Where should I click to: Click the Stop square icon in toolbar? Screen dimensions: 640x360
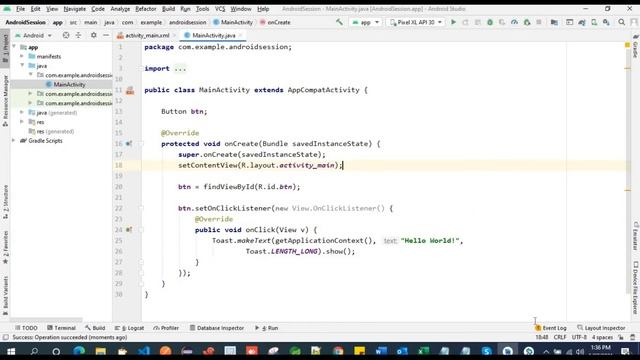pos(539,22)
